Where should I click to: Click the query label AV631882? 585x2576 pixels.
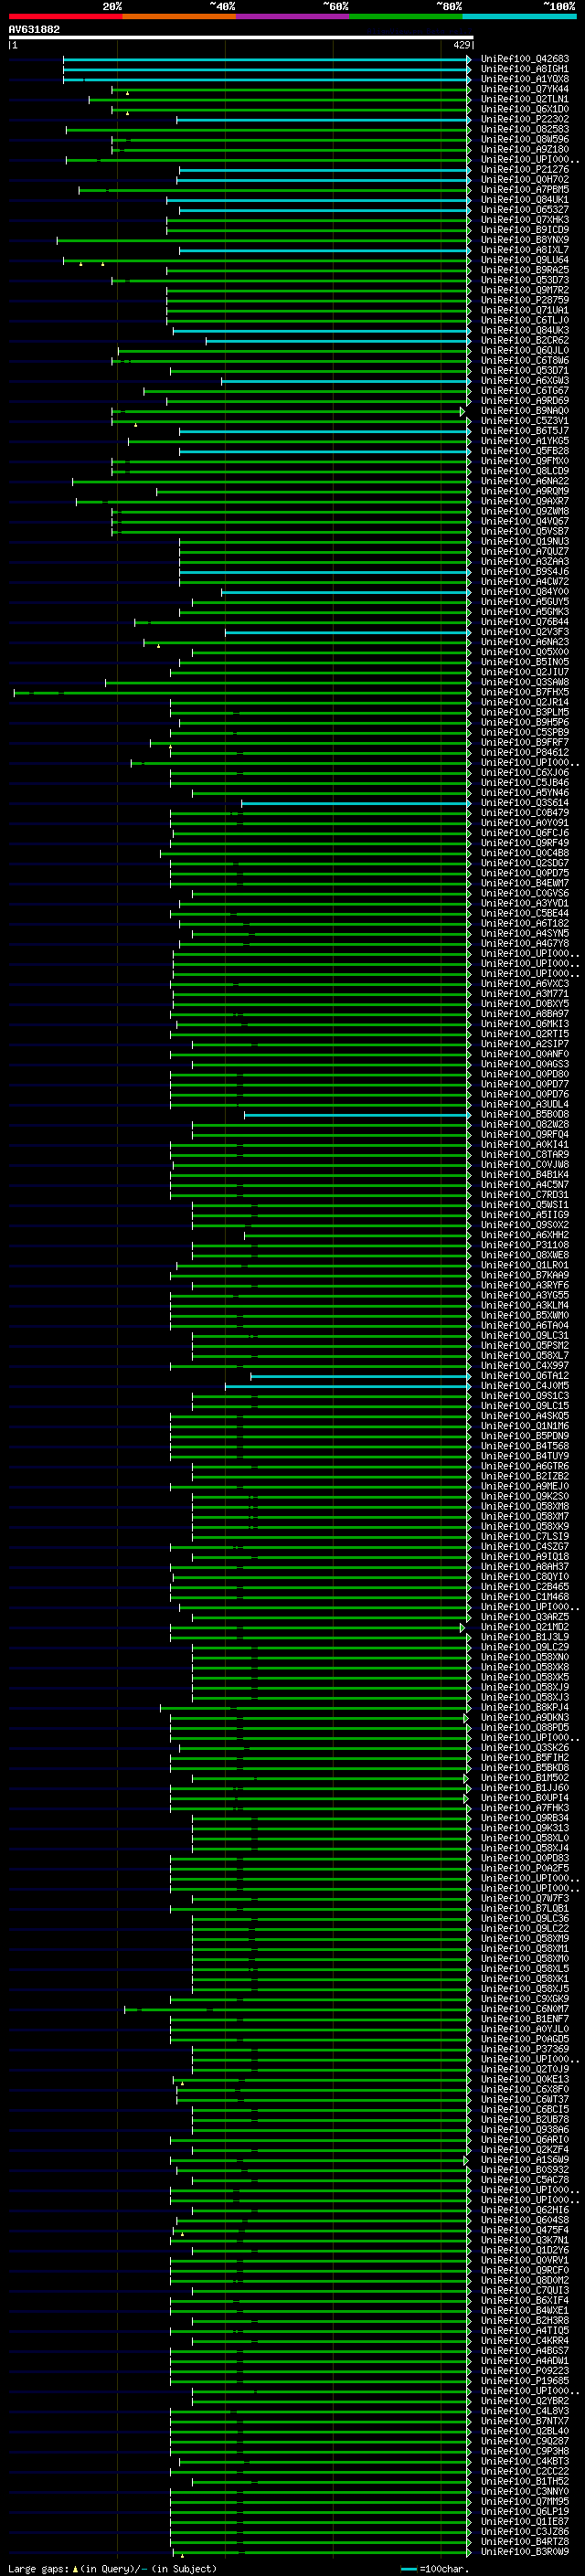[x=34, y=30]
